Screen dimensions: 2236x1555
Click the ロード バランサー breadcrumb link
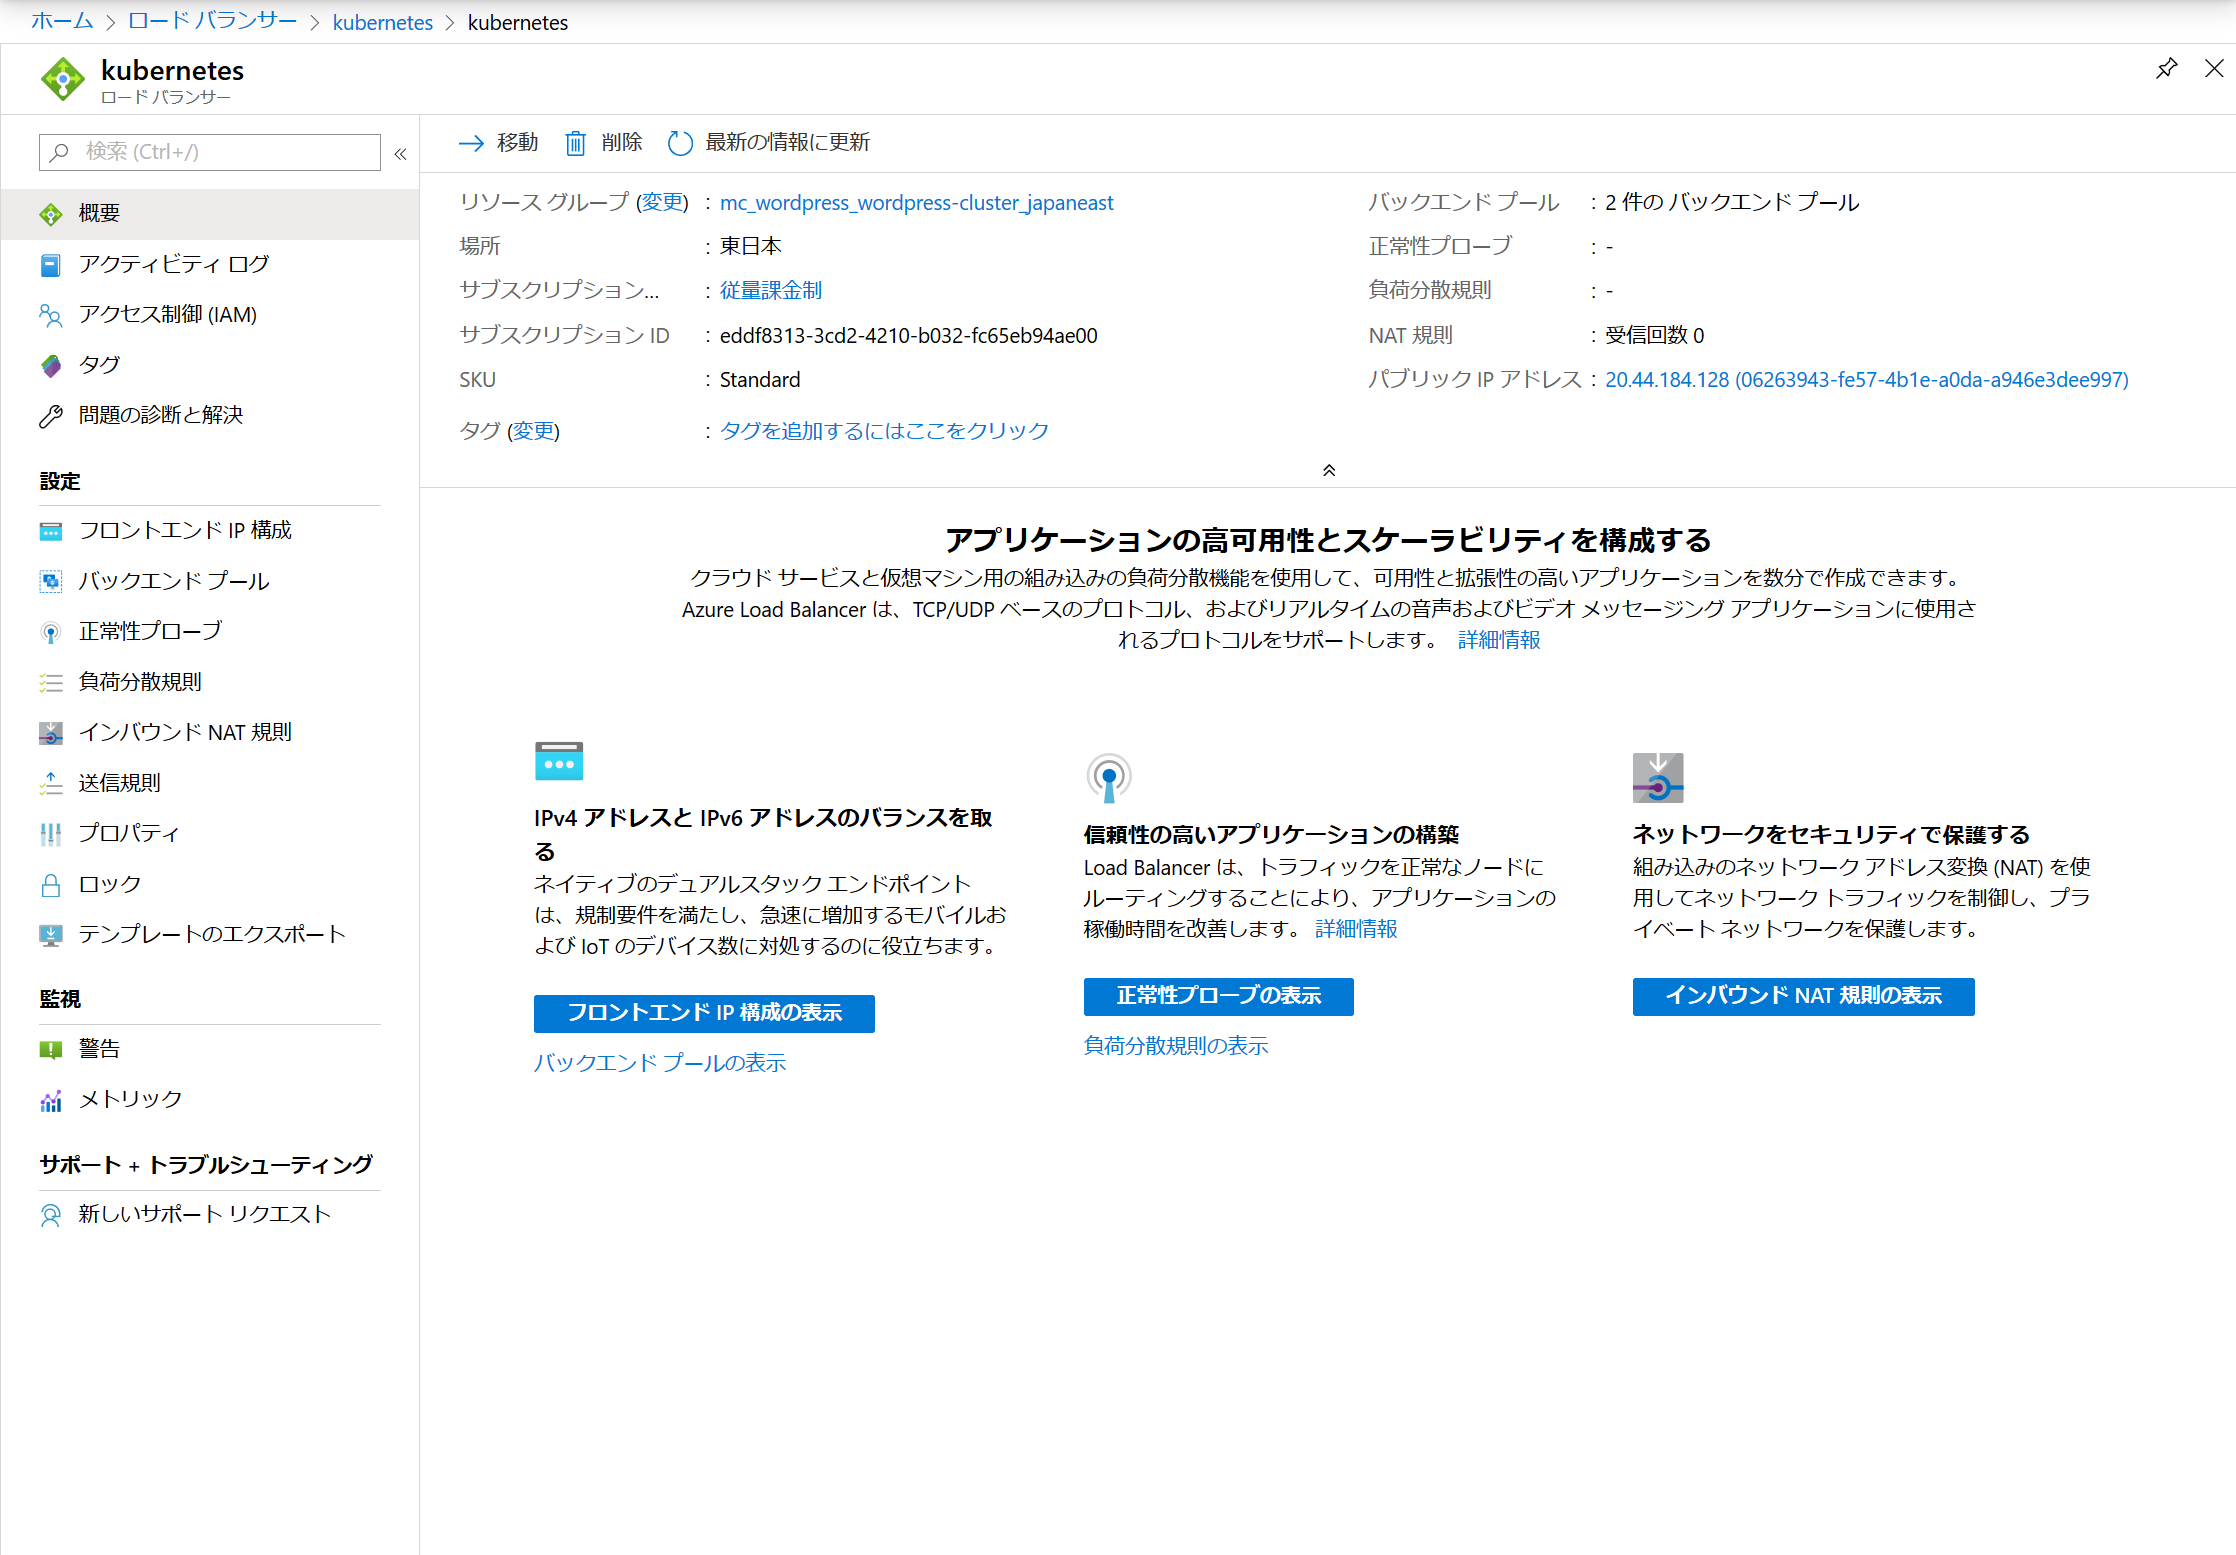(x=212, y=22)
